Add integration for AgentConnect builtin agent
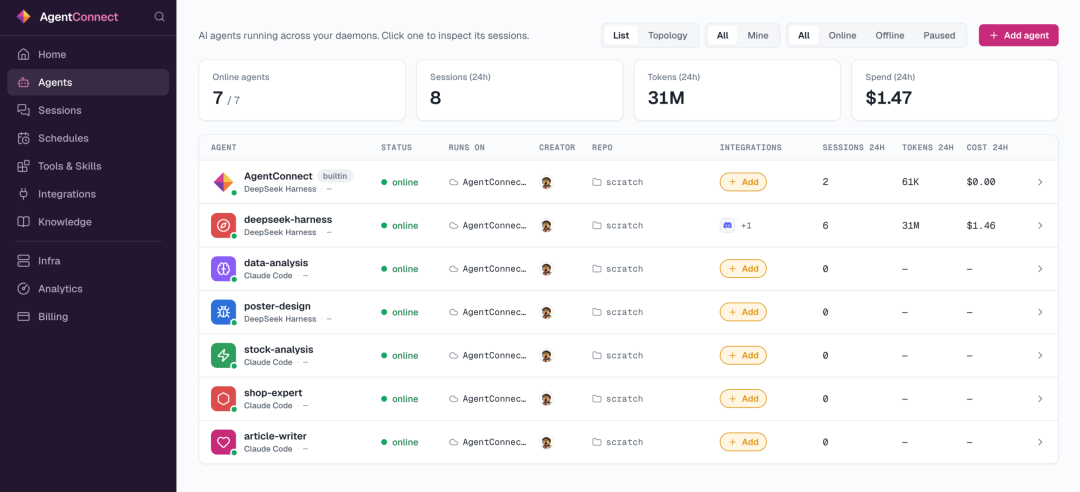 tap(743, 182)
